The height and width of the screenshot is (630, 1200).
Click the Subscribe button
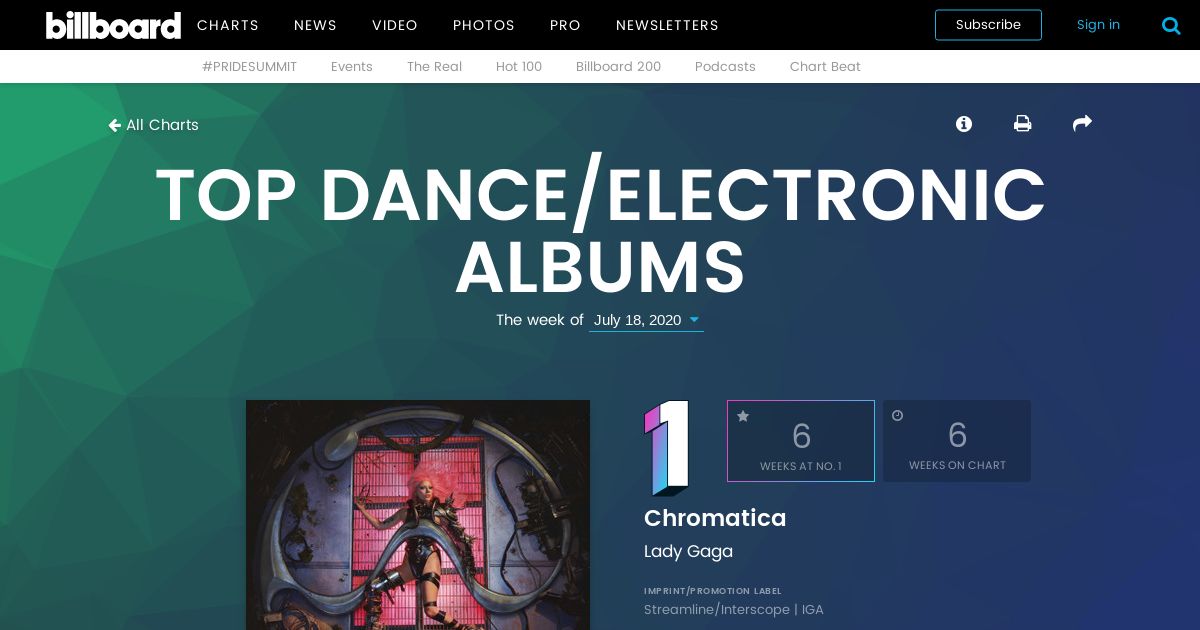pos(988,25)
